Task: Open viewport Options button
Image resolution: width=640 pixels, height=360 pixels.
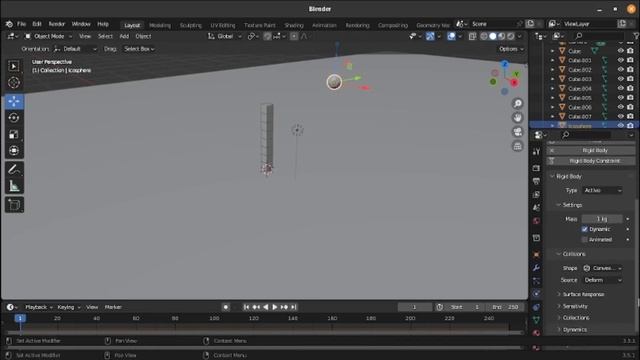Action: point(511,49)
